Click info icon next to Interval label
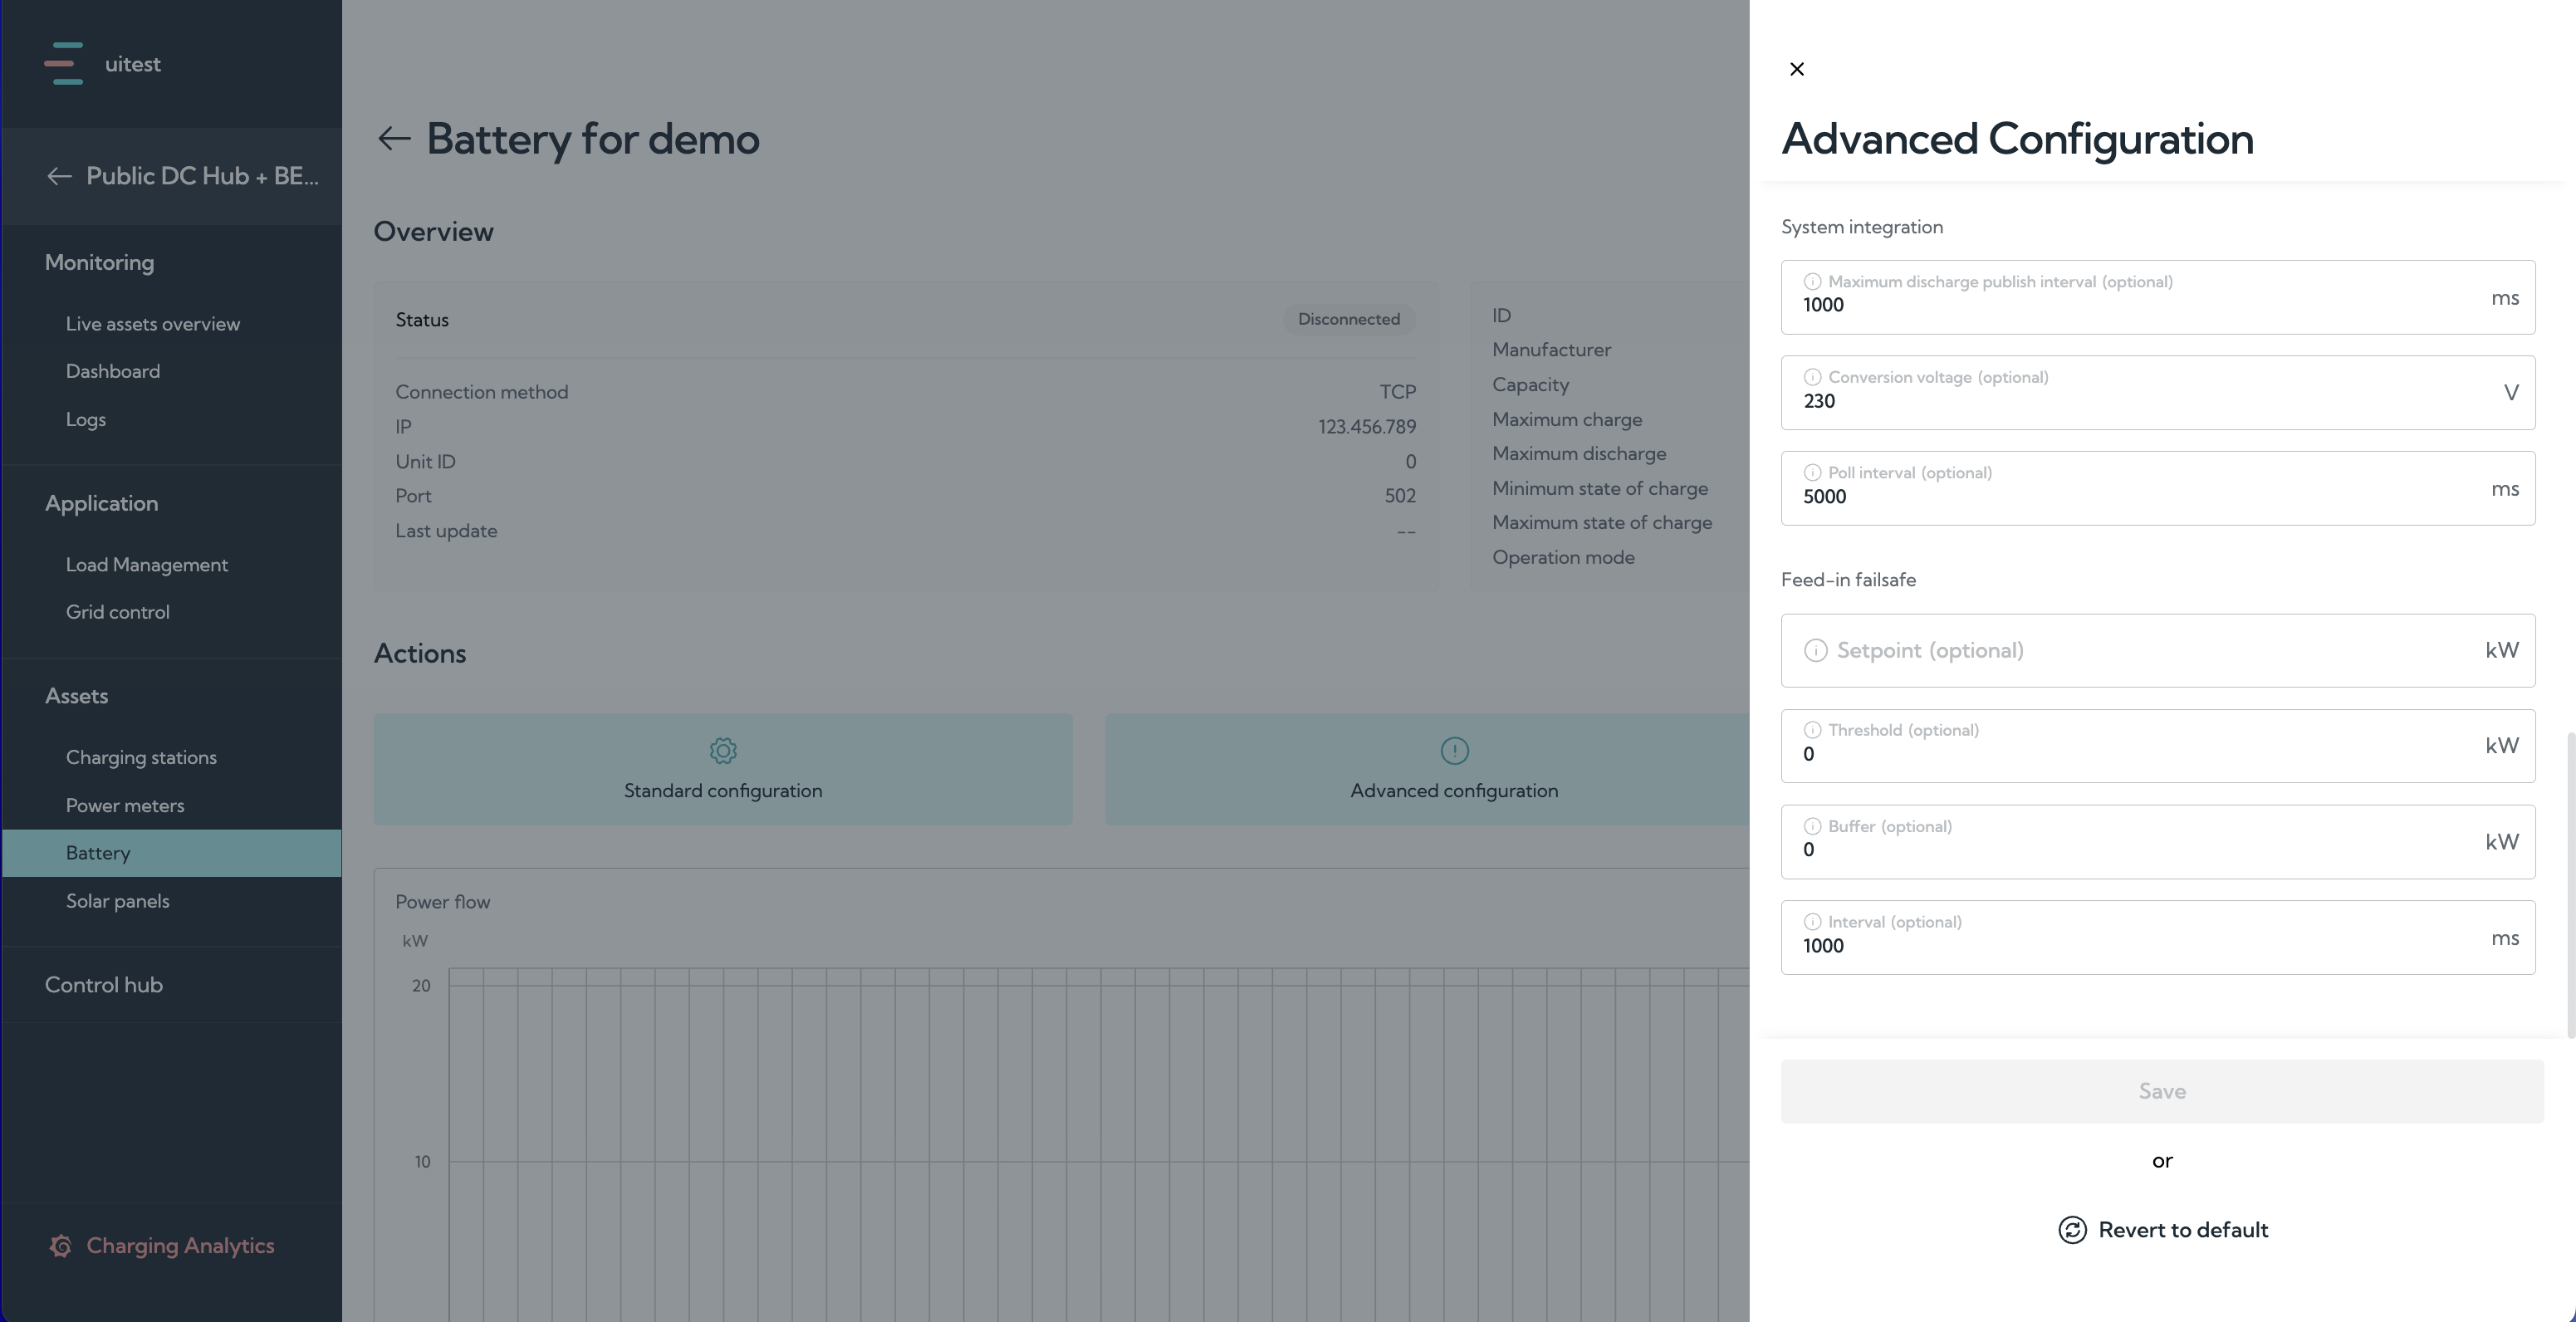 pyautogui.click(x=1812, y=922)
